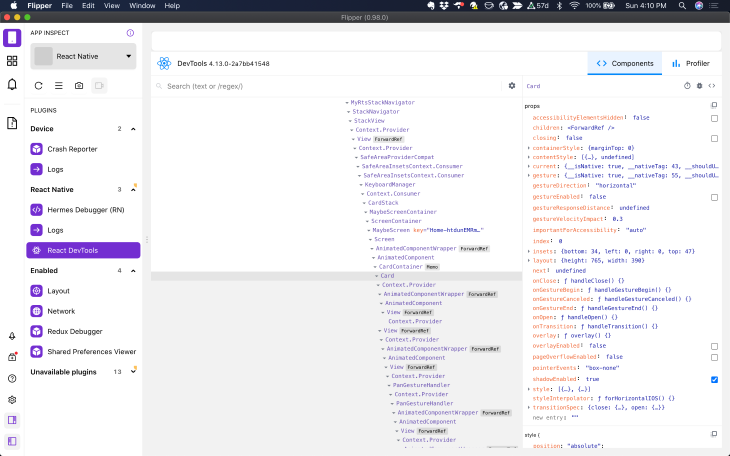The image size is (730, 456).
Task: Open React Native Logs plugin
Action: coord(83,230)
